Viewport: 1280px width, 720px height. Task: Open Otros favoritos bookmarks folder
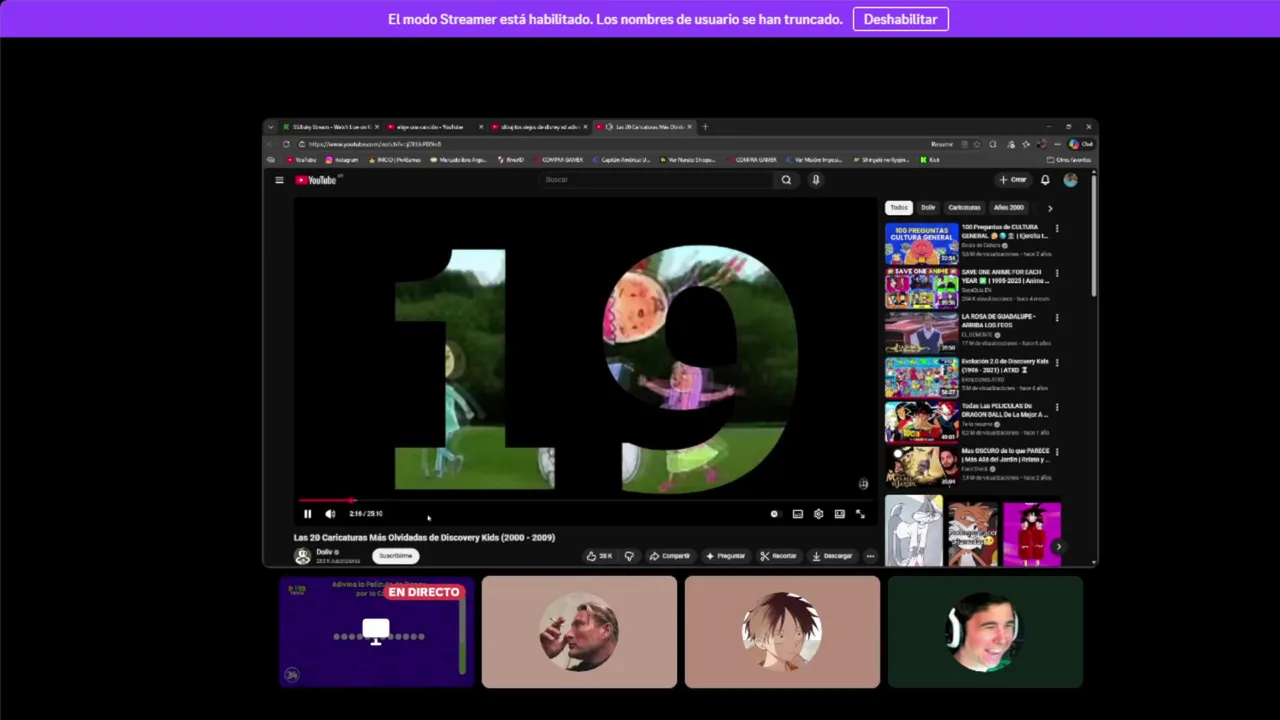1069,160
